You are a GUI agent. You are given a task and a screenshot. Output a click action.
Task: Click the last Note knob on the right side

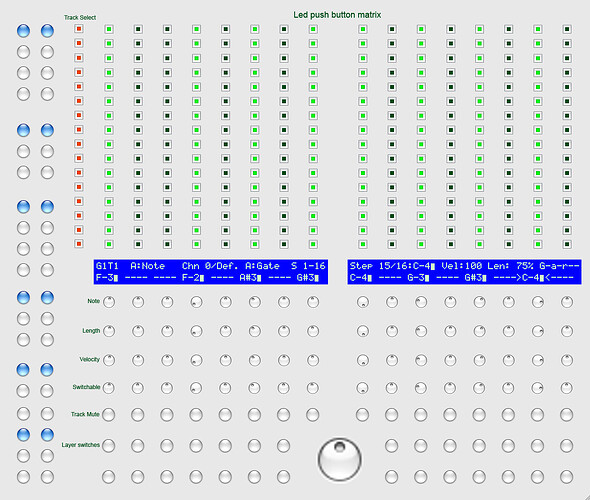(x=567, y=302)
